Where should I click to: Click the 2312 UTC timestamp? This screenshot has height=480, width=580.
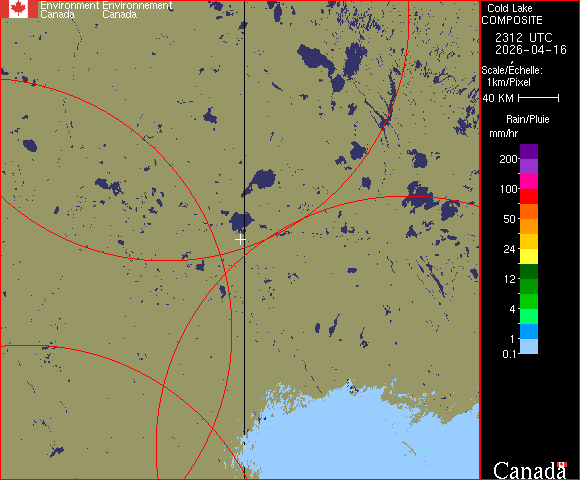523,37
